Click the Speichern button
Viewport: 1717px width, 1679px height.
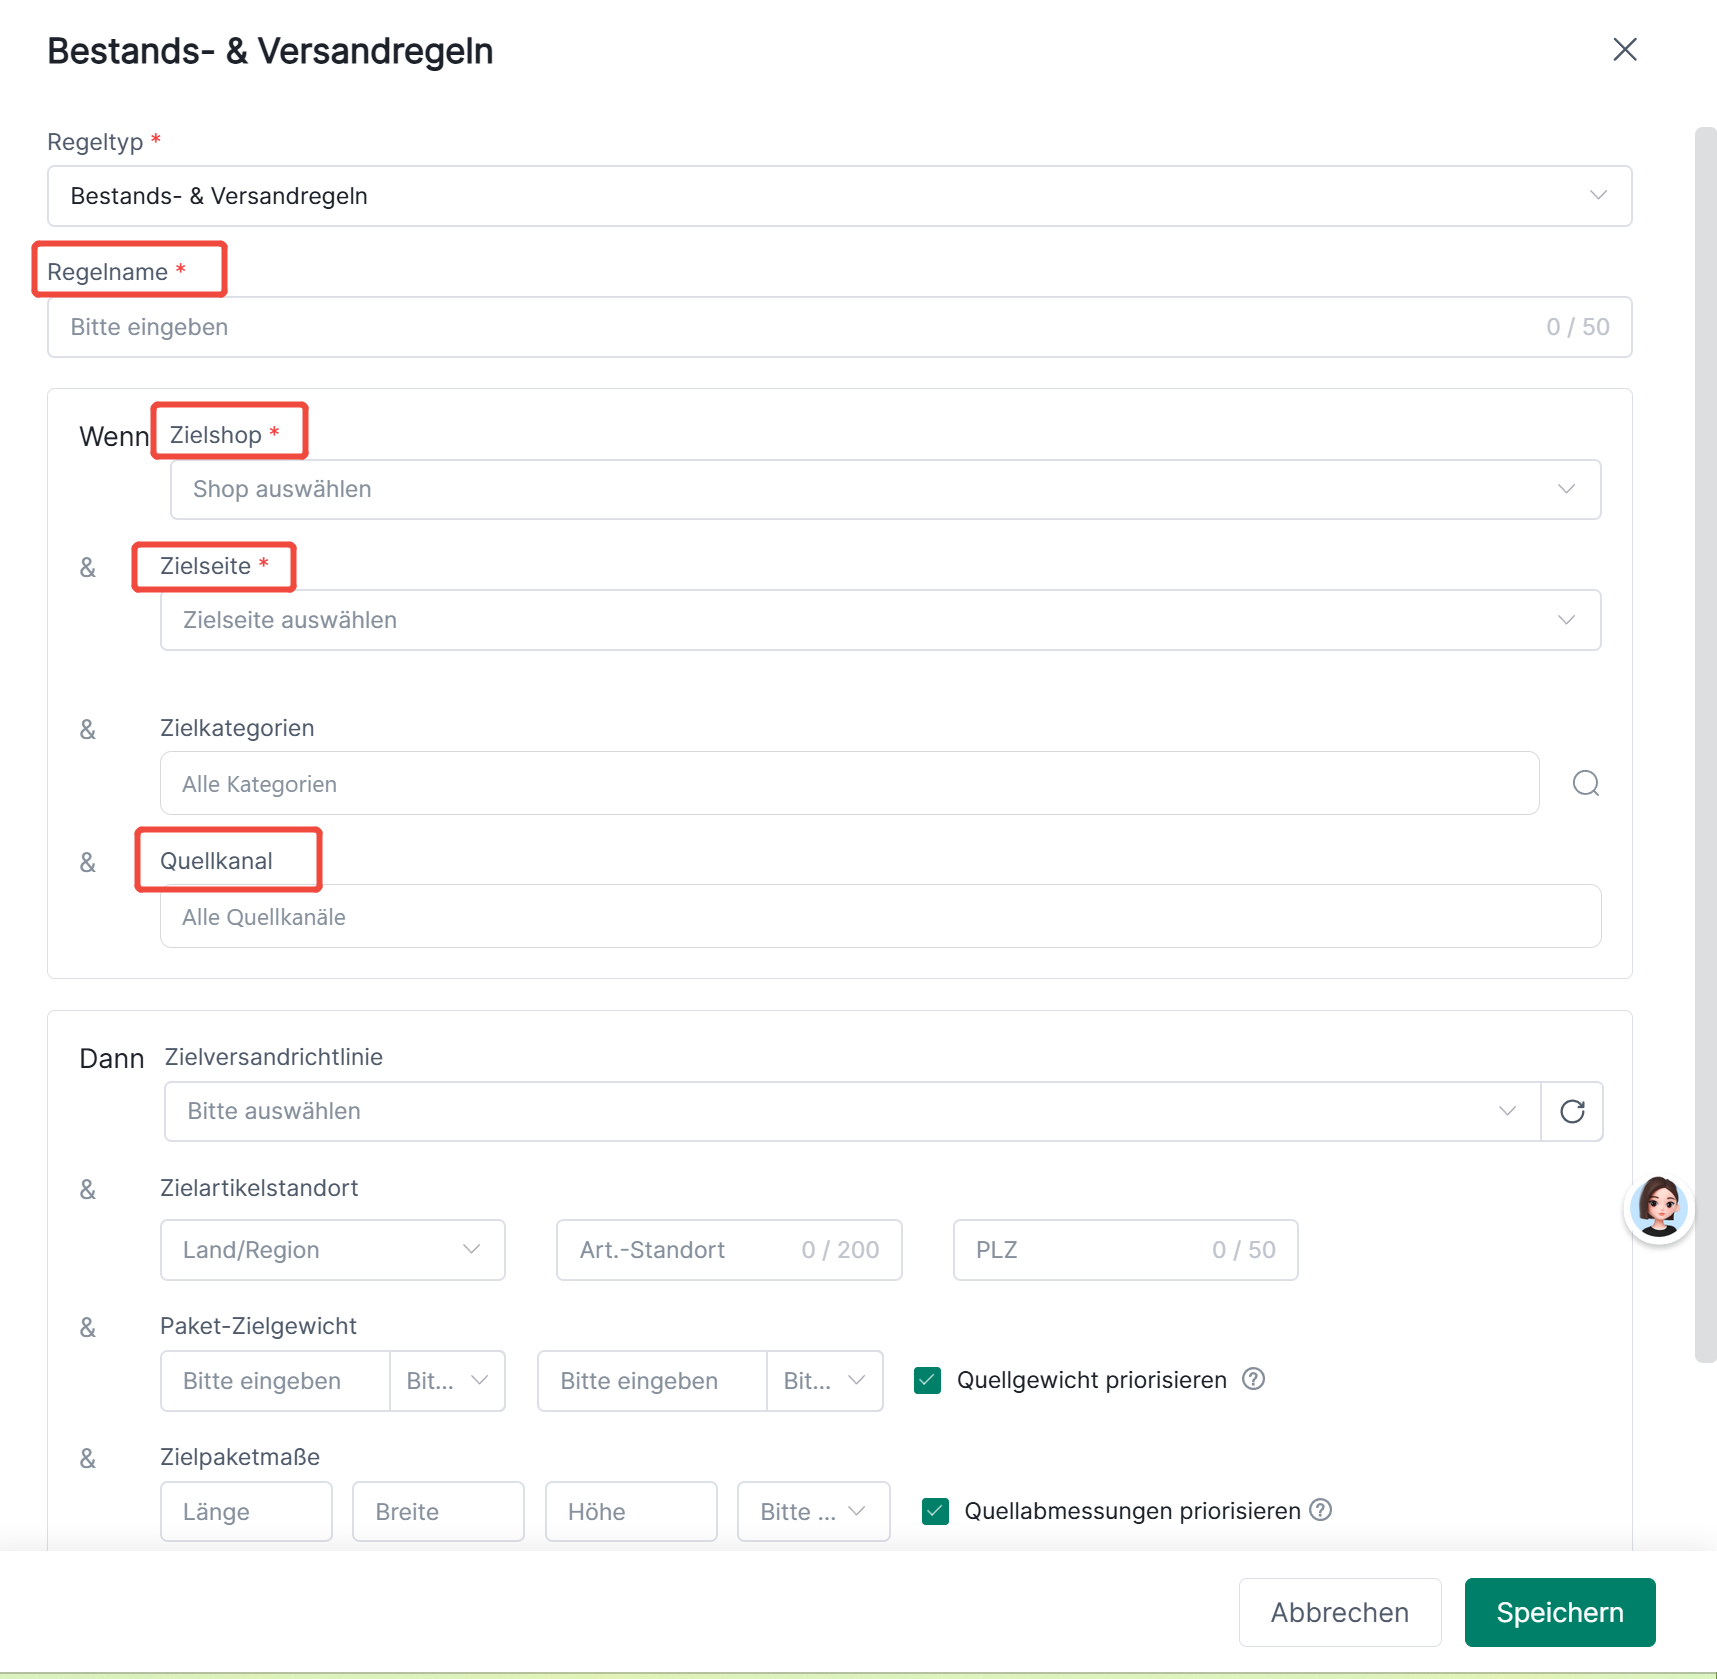coord(1560,1612)
